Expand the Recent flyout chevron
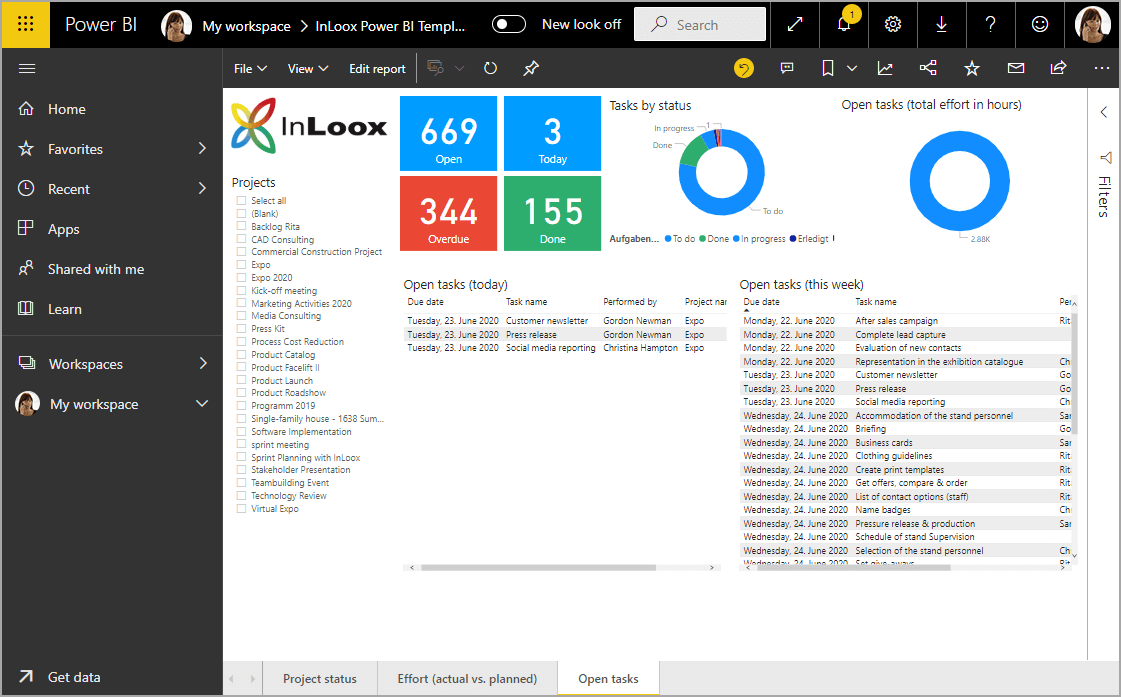Viewport: 1121px width, 697px height. tap(202, 189)
